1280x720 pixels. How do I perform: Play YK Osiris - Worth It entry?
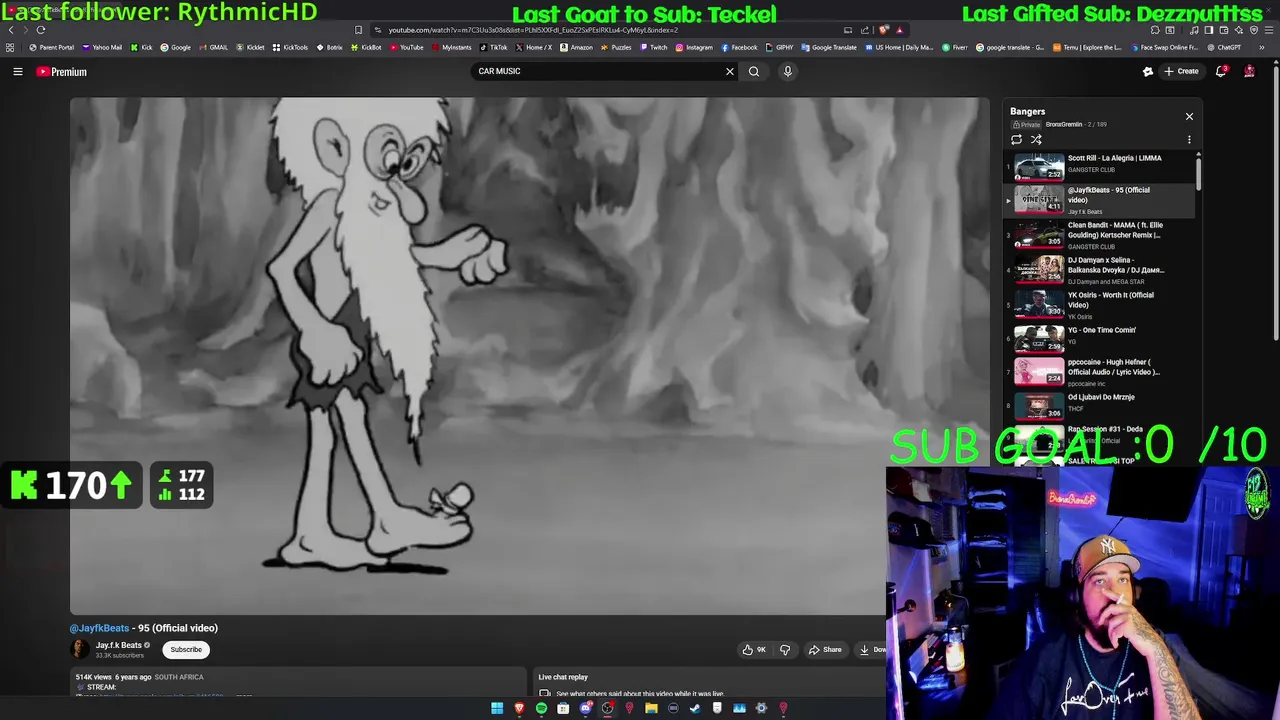1099,305
